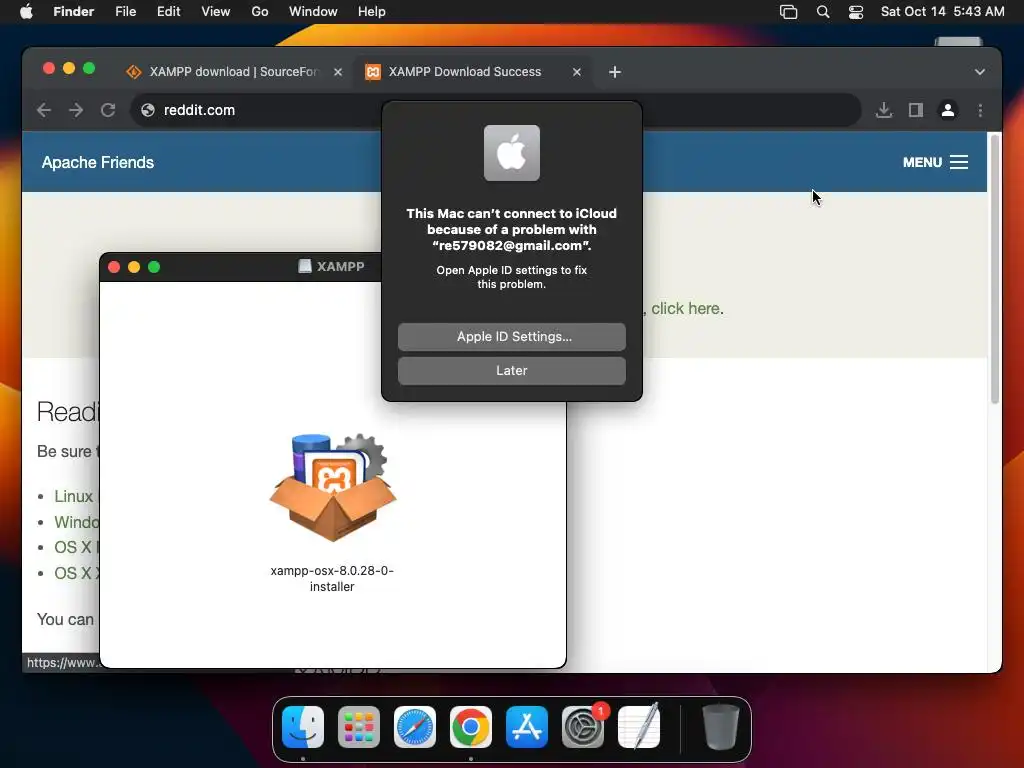1024x768 pixels.
Task: Open Chrome downloads icon
Action: [x=884, y=110]
